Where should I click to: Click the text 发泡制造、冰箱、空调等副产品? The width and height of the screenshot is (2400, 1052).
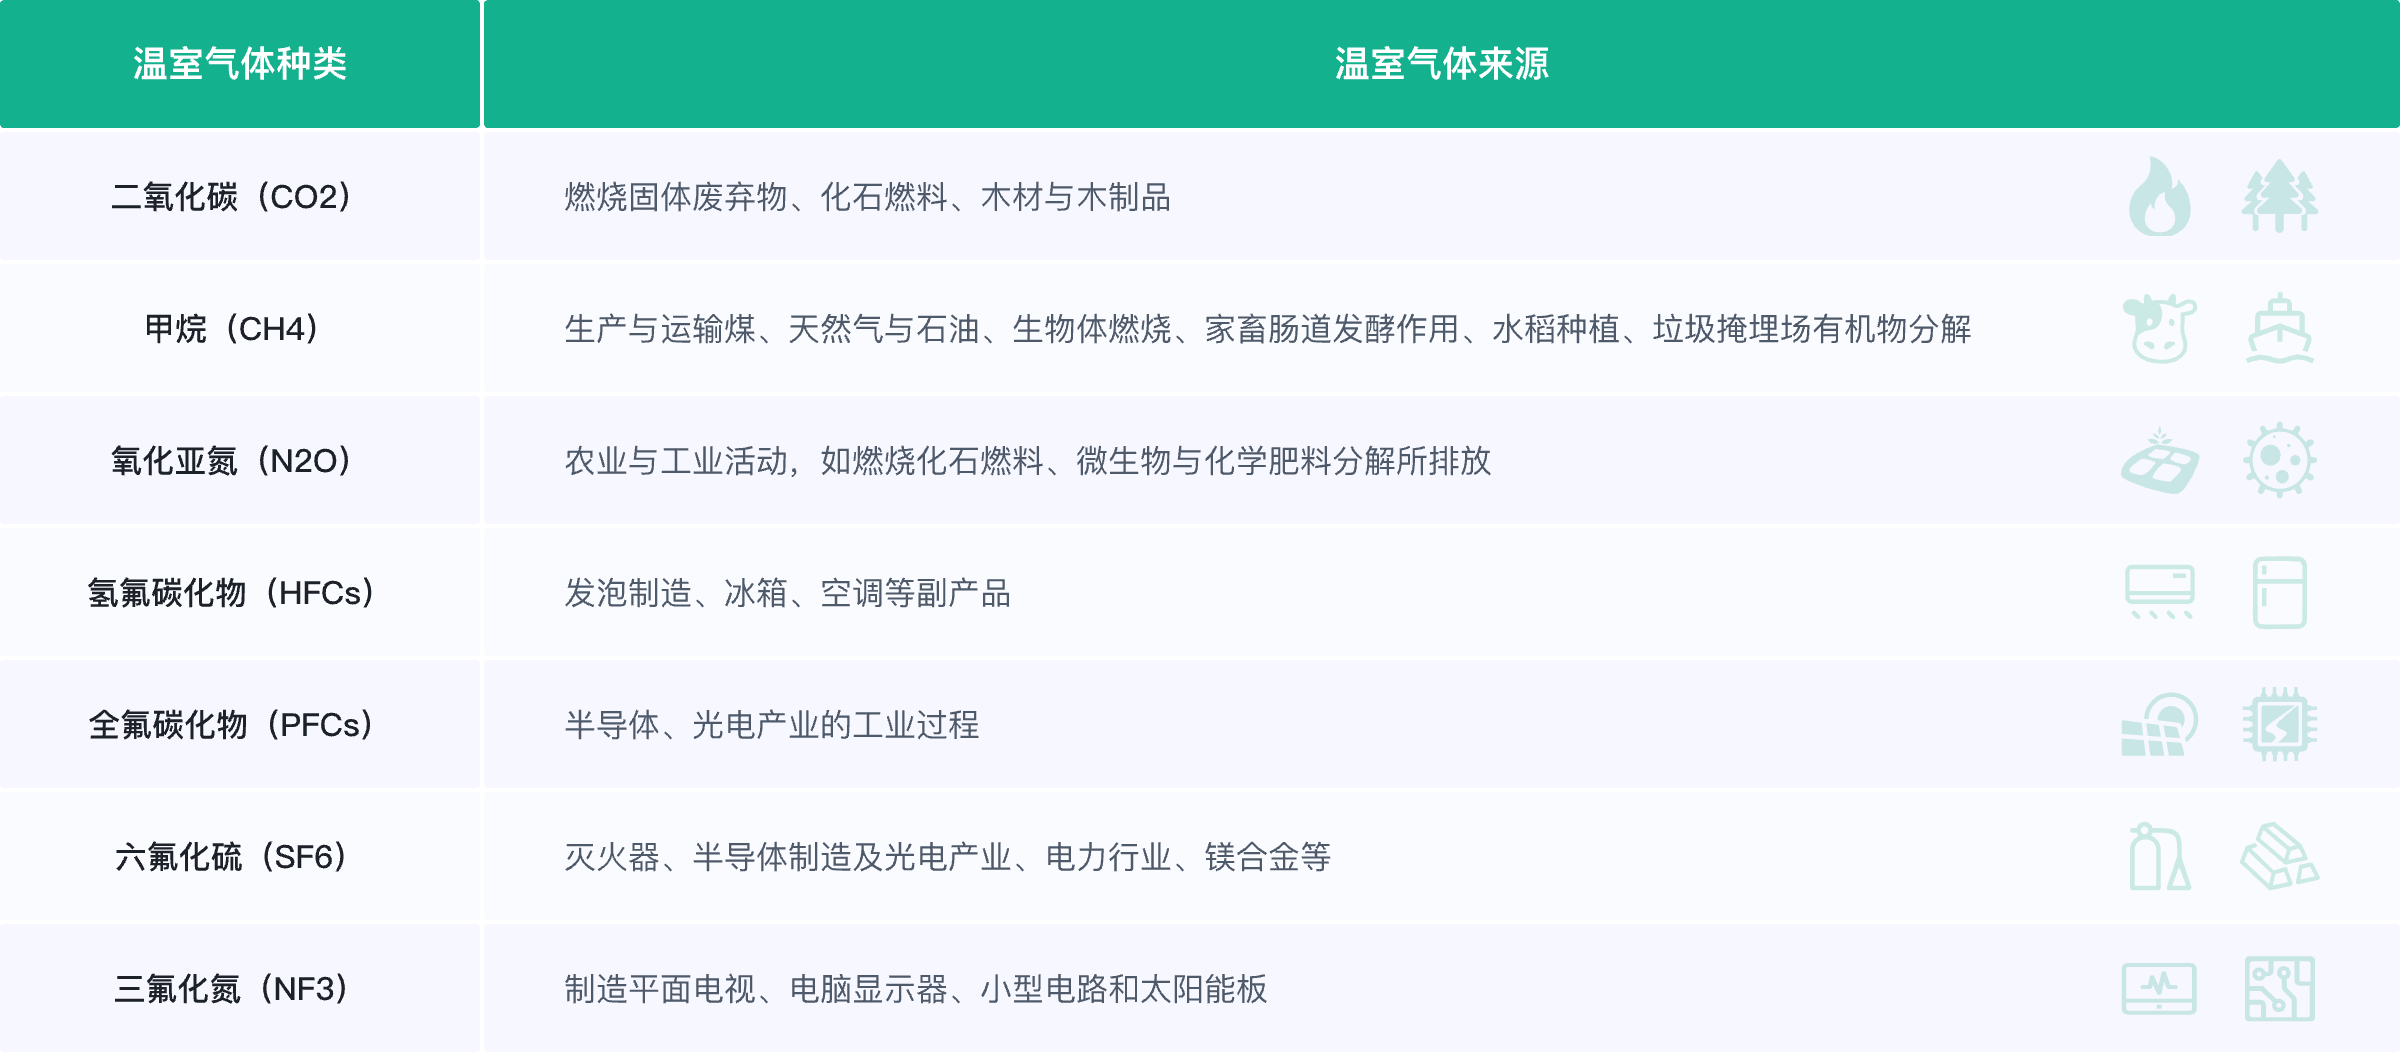(x=787, y=593)
